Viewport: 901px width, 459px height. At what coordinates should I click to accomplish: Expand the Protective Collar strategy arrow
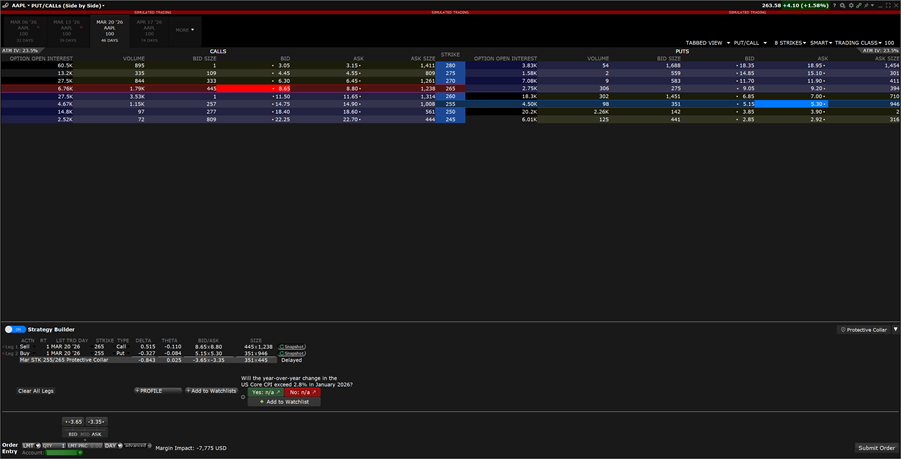click(895, 330)
